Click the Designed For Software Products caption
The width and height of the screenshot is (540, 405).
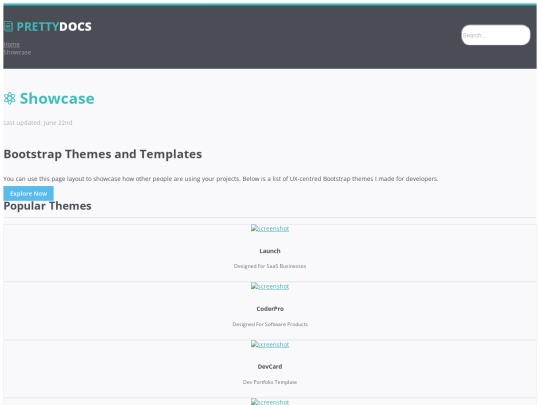(x=270, y=324)
